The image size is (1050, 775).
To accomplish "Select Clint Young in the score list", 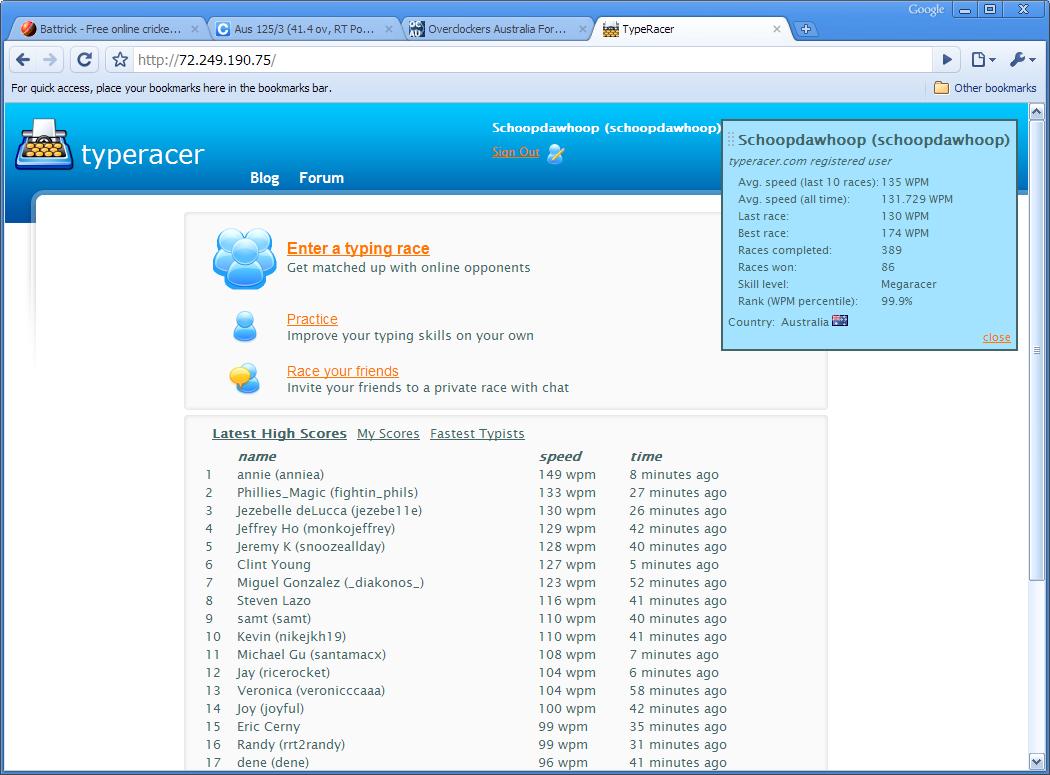I will tap(274, 565).
